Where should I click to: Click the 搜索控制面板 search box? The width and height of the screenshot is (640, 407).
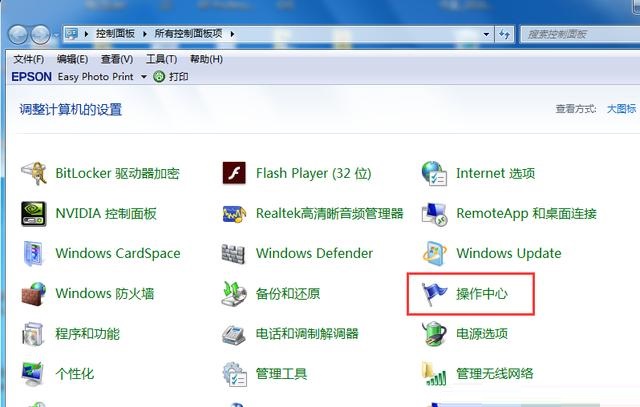580,34
